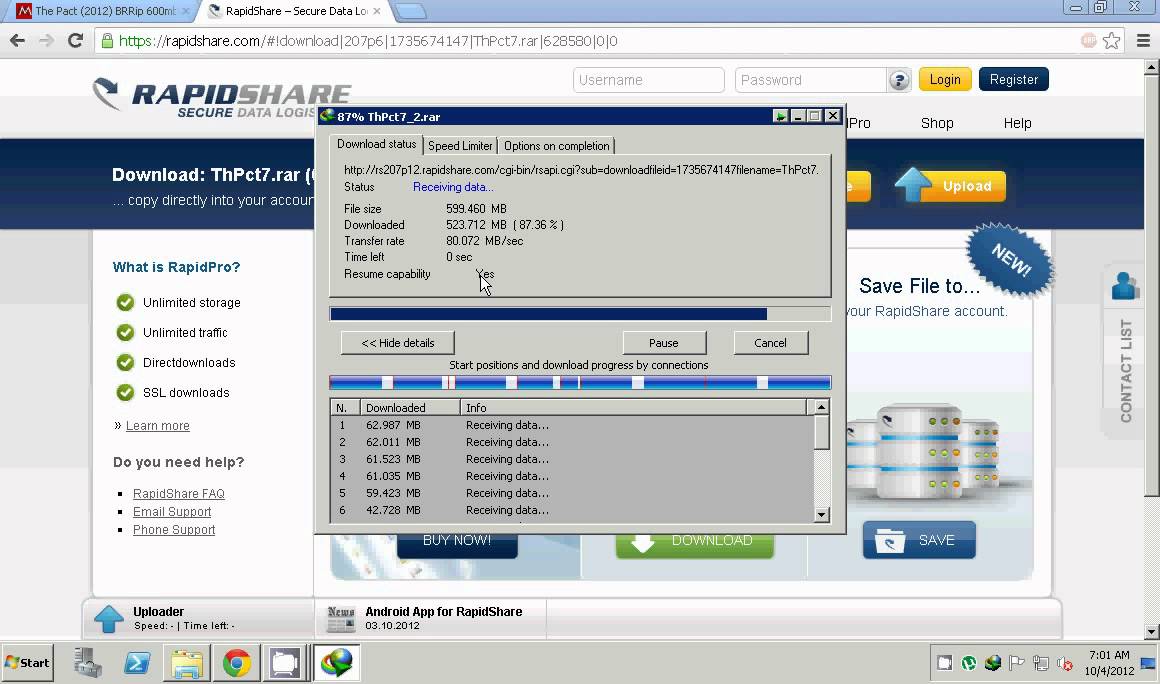Open the Phone Support link
The height and width of the screenshot is (684, 1160).
coord(174,530)
